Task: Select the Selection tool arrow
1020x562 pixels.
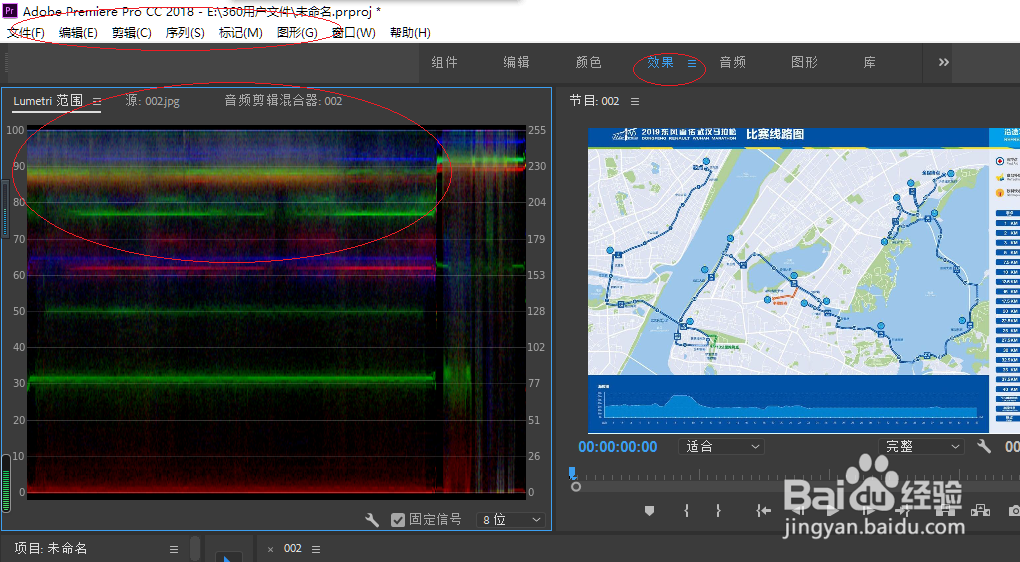Action: (228, 557)
